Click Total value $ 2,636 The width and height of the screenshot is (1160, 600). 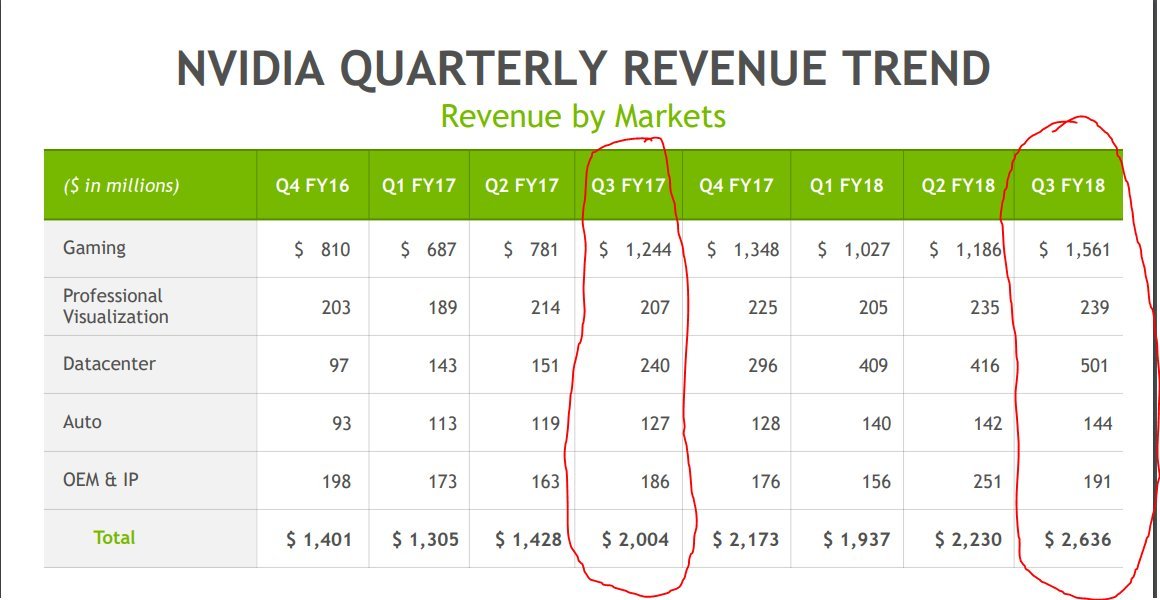(1078, 540)
